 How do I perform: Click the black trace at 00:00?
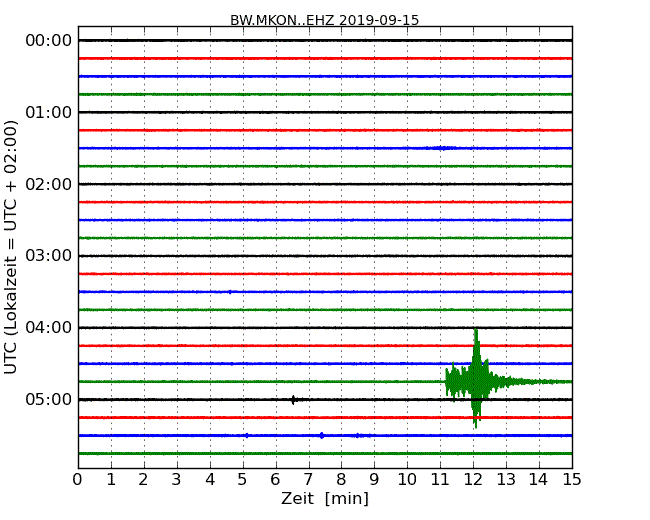point(325,40)
